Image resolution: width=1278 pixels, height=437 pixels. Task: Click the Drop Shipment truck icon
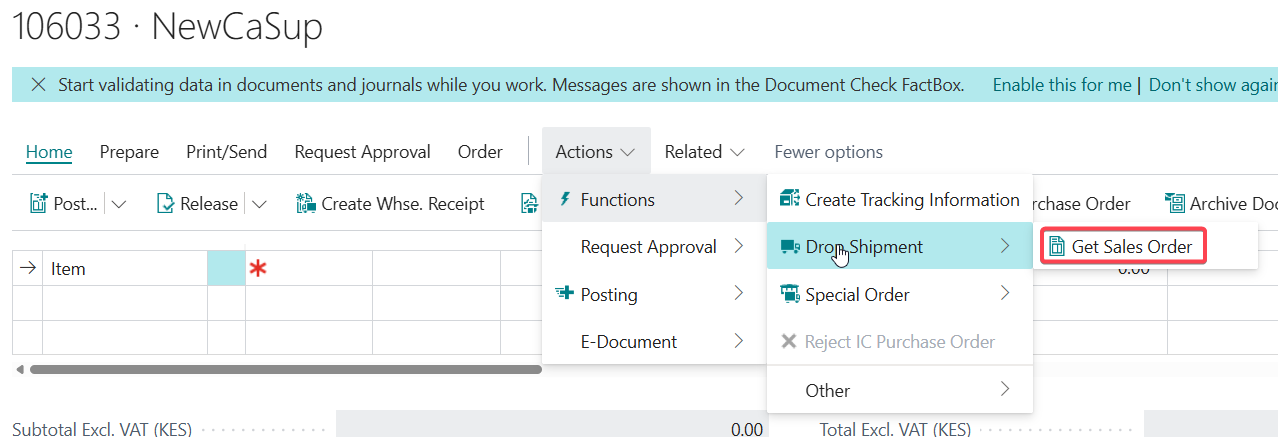[x=789, y=247]
